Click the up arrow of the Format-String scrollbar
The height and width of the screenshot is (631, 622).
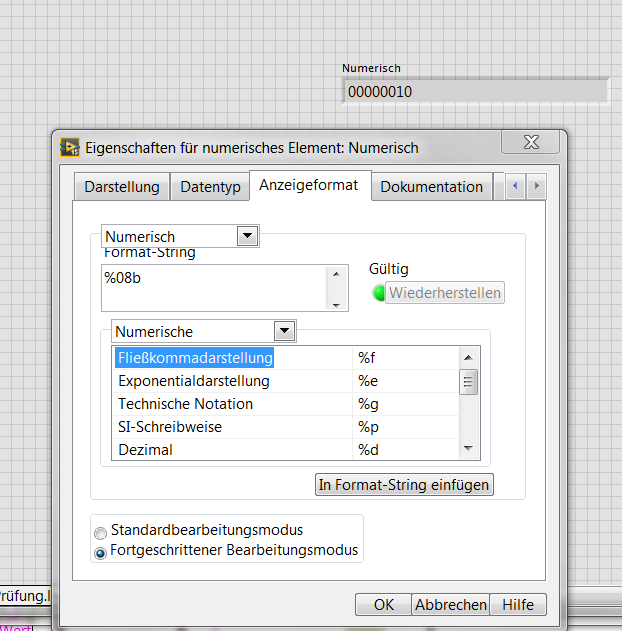click(336, 274)
